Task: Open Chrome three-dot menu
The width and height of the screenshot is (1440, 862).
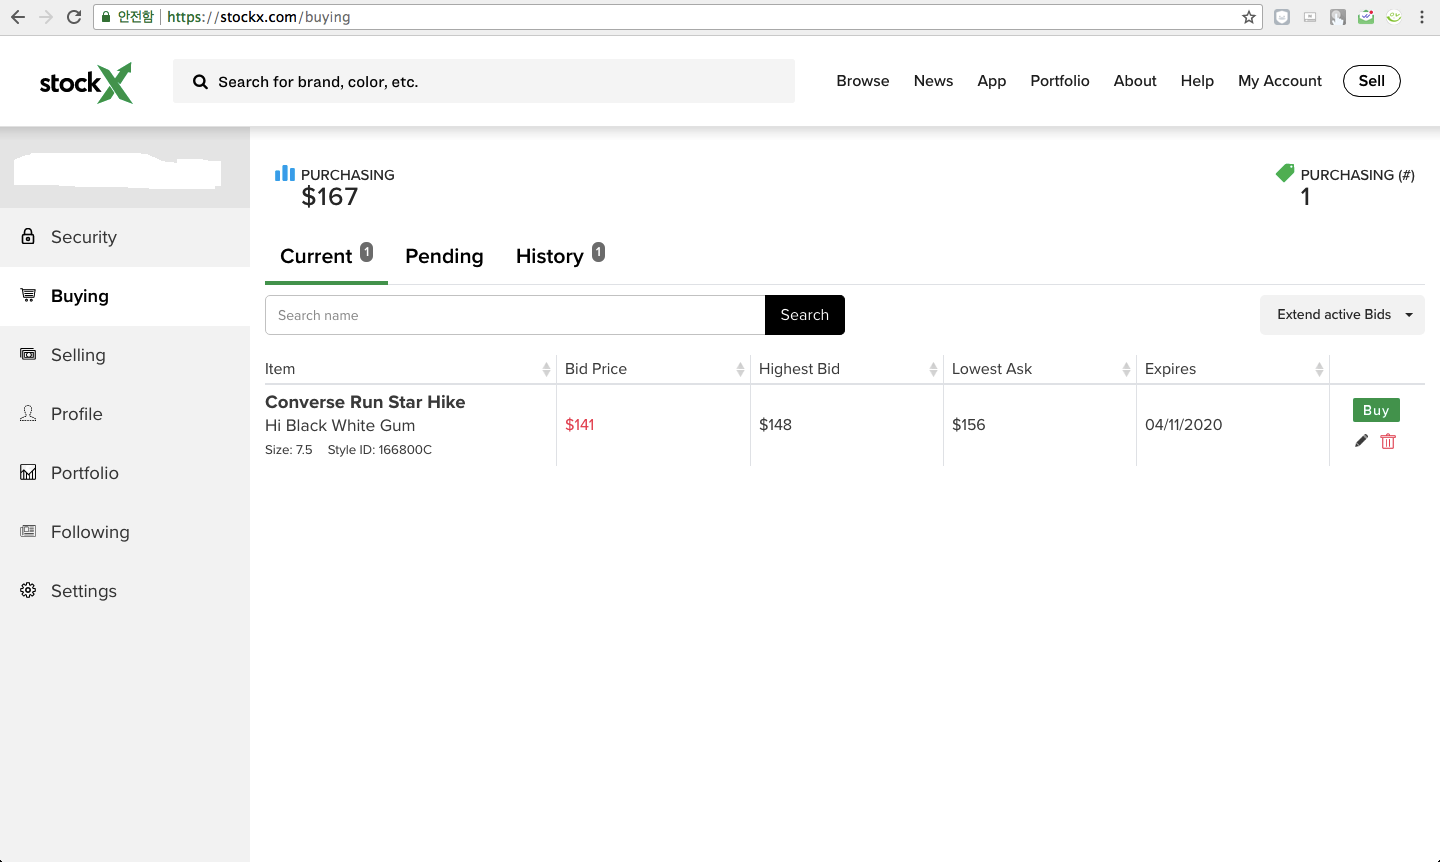Action: click(1422, 17)
